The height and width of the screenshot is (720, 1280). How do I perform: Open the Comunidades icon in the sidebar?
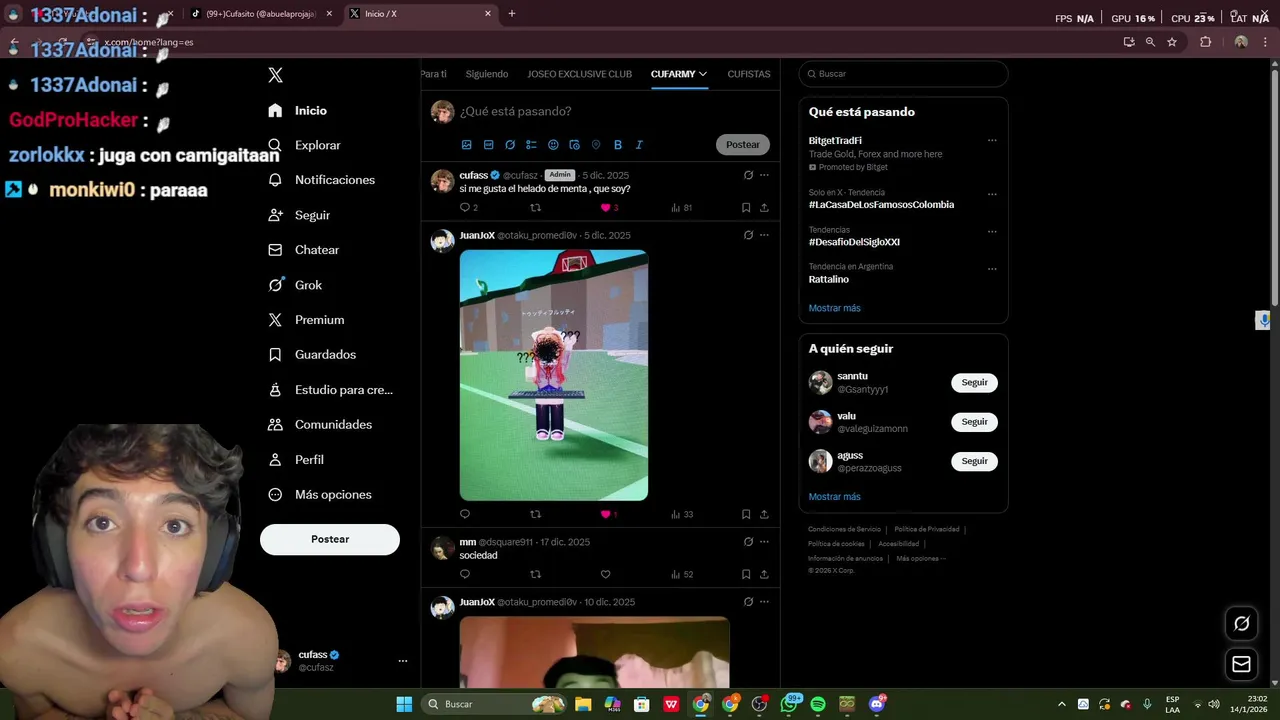[275, 425]
